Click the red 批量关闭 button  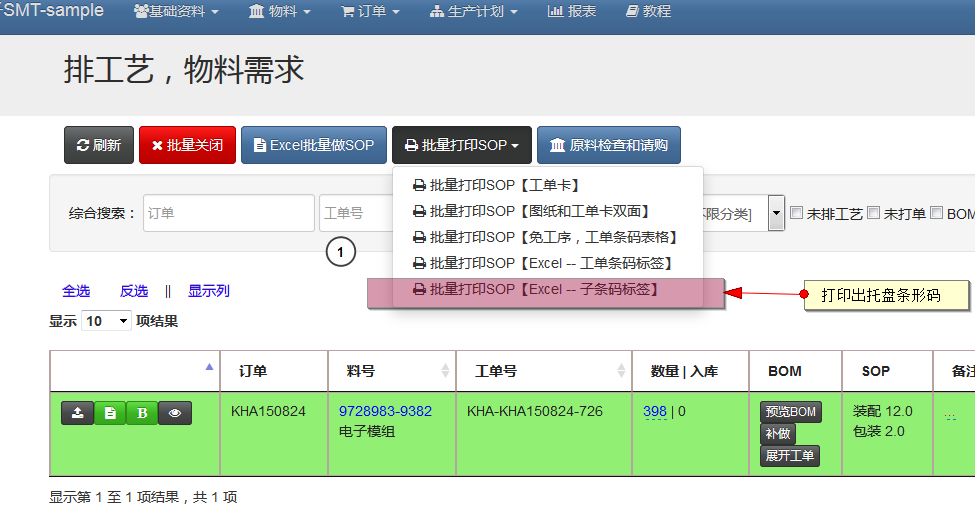187,145
